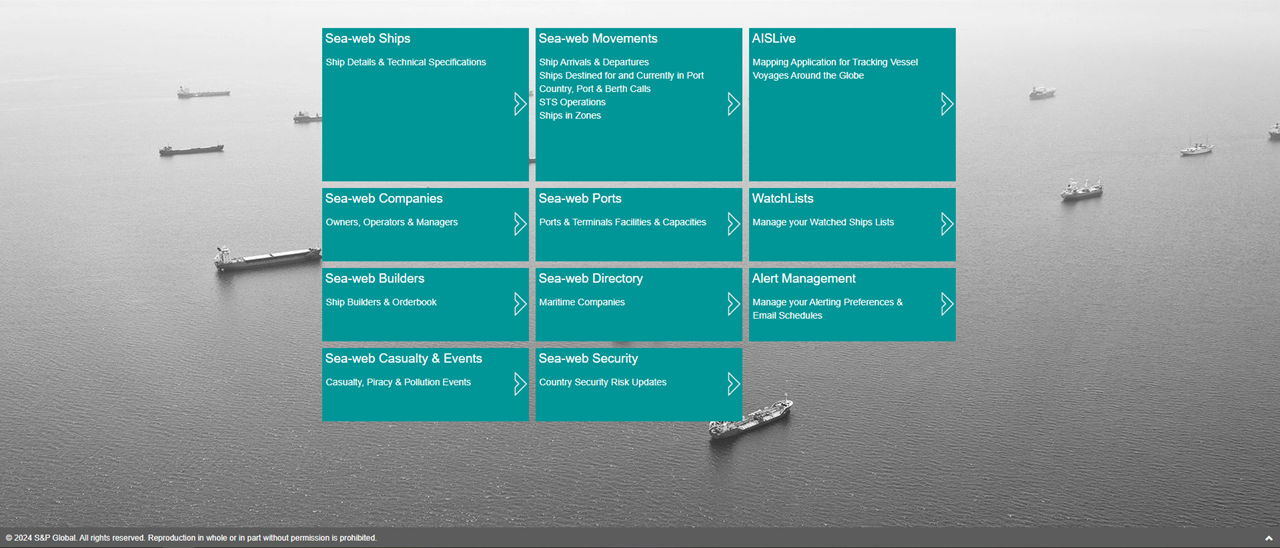
Task: Open the Sea-web Ports heading
Action: pos(580,199)
